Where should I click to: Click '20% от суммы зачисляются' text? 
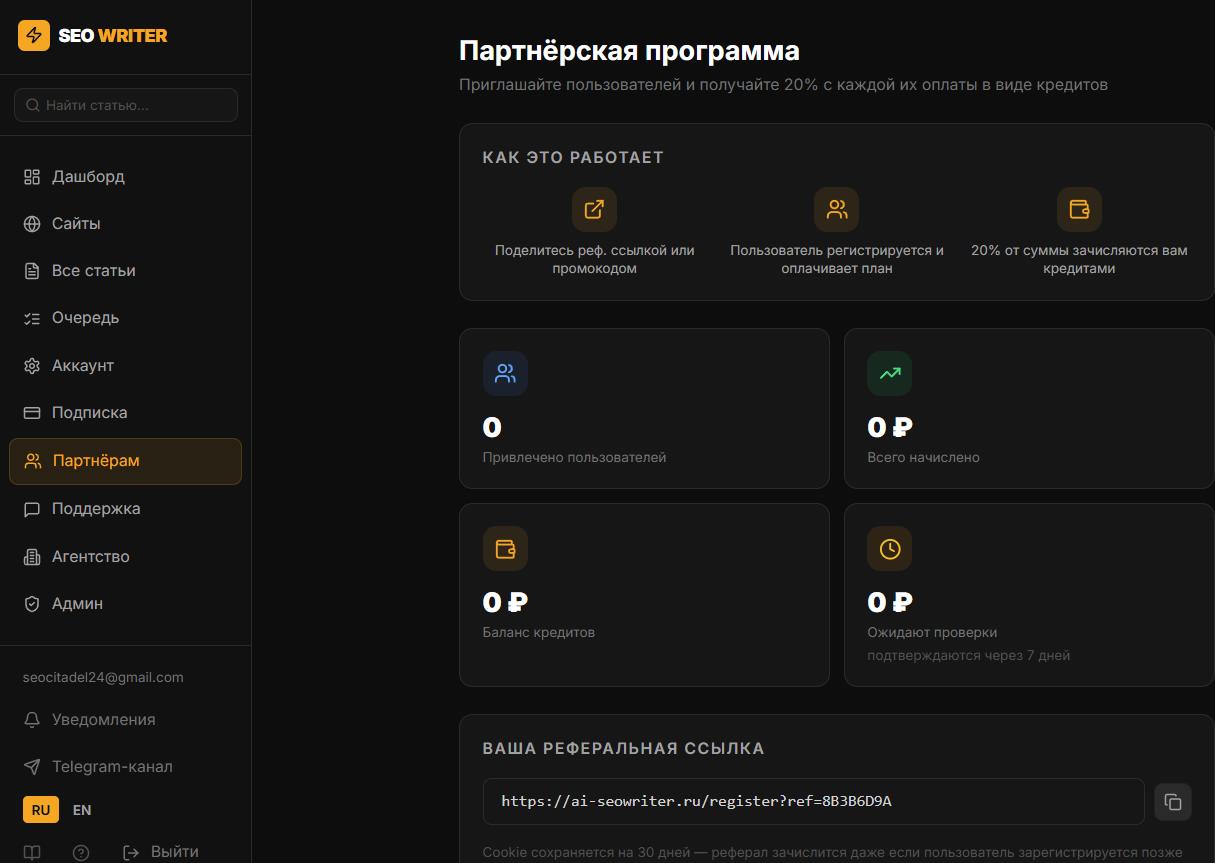[x=1079, y=259]
